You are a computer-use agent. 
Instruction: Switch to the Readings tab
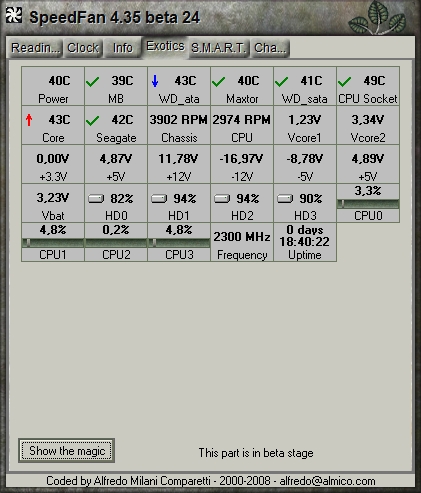point(35,48)
